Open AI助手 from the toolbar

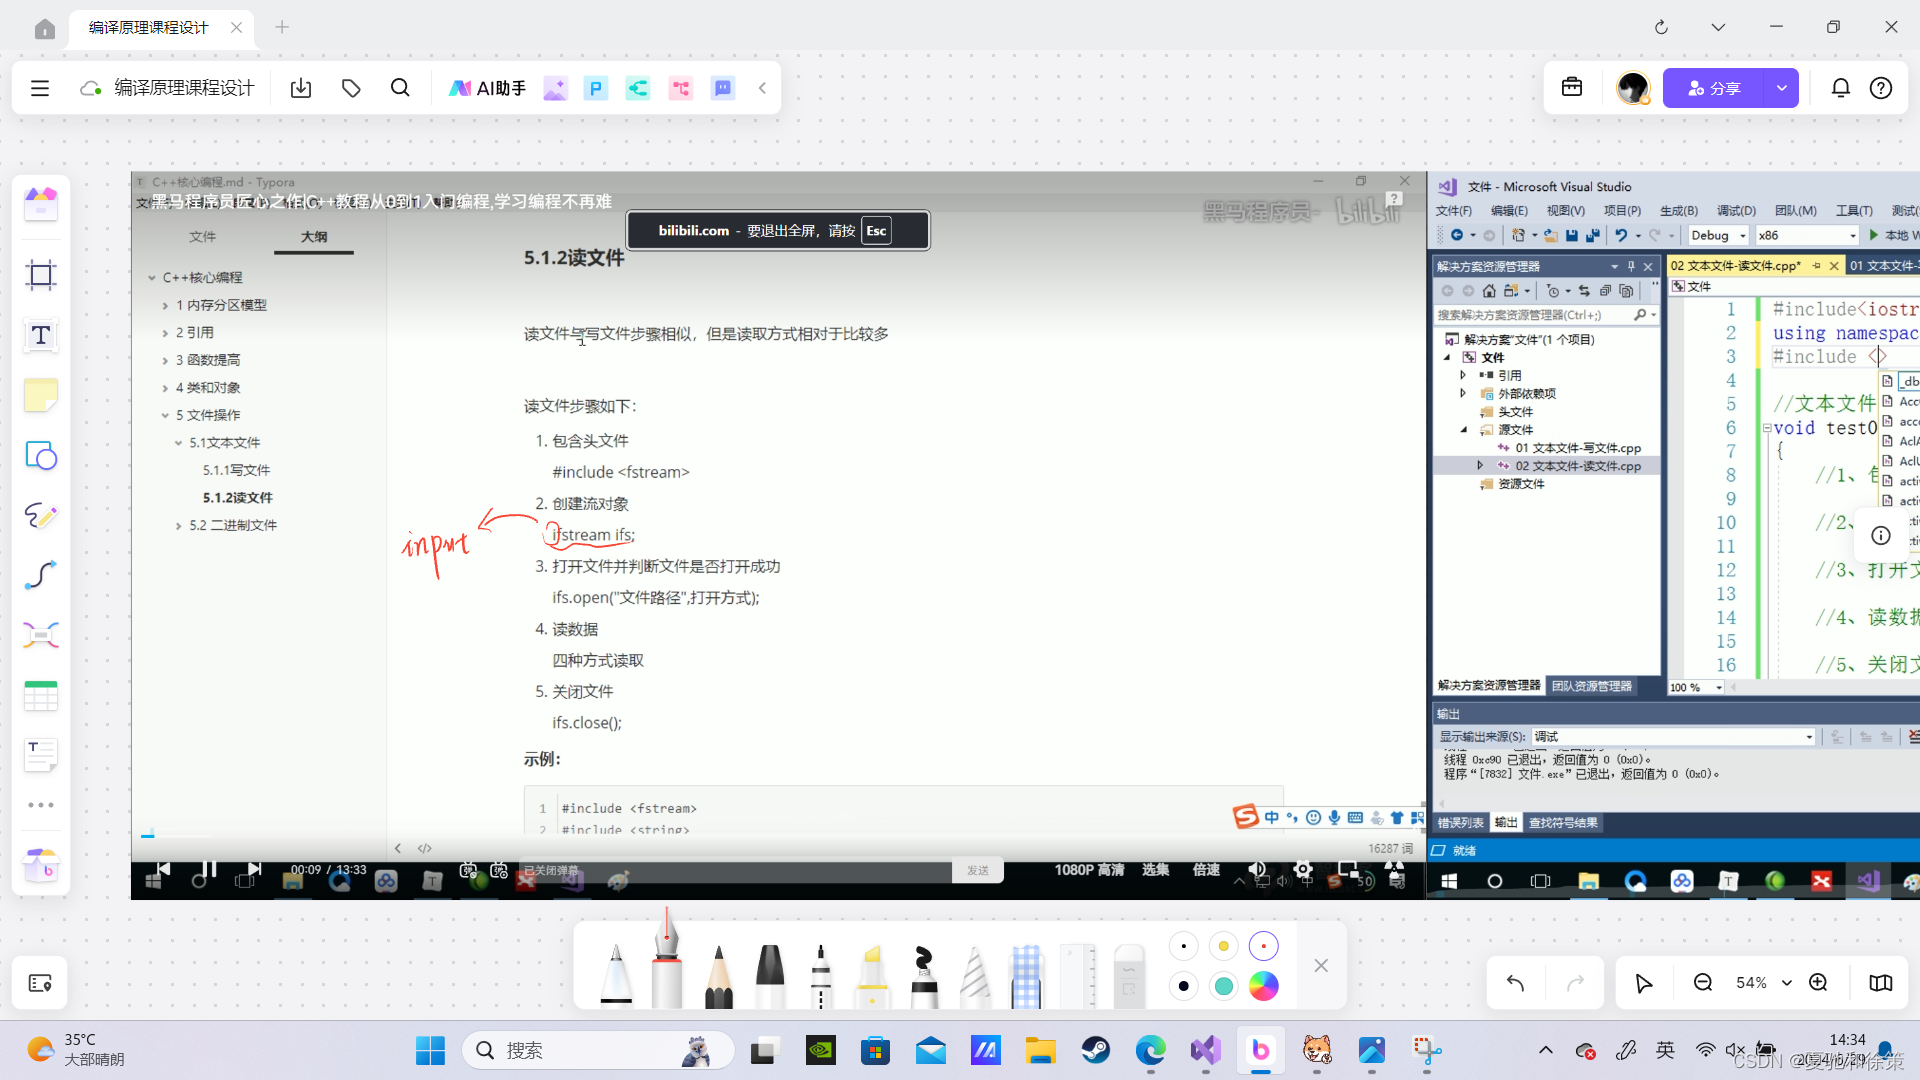(x=487, y=88)
